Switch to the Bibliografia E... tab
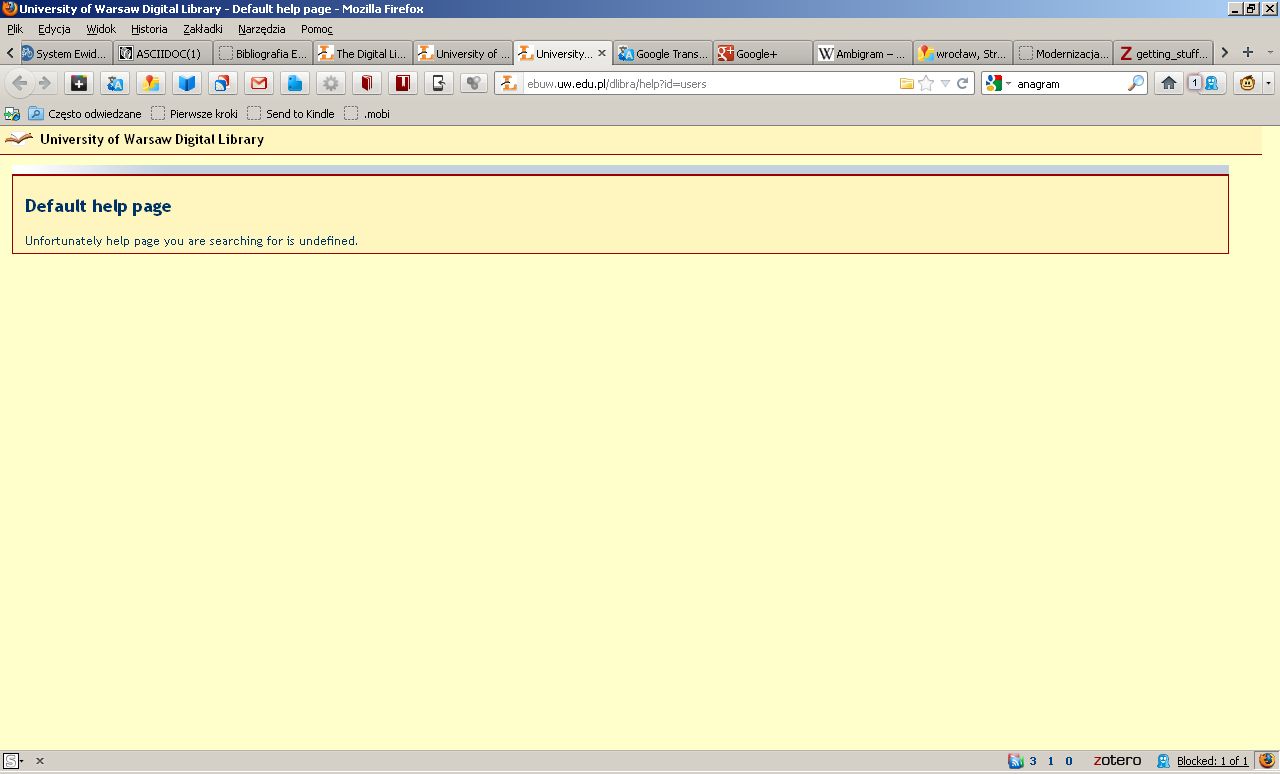Image resolution: width=1280 pixels, height=774 pixels. pyautogui.click(x=263, y=53)
